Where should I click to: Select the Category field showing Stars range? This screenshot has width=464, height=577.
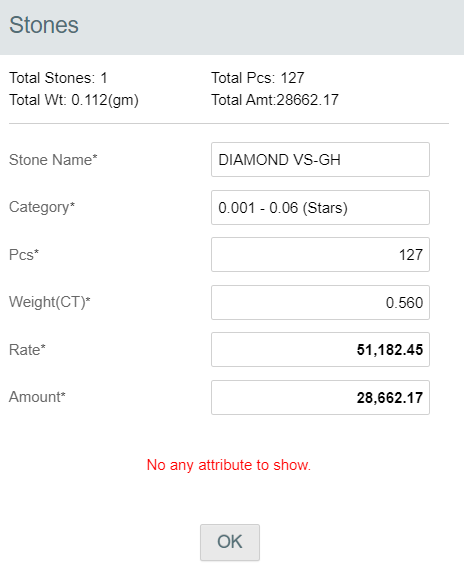[320, 207]
